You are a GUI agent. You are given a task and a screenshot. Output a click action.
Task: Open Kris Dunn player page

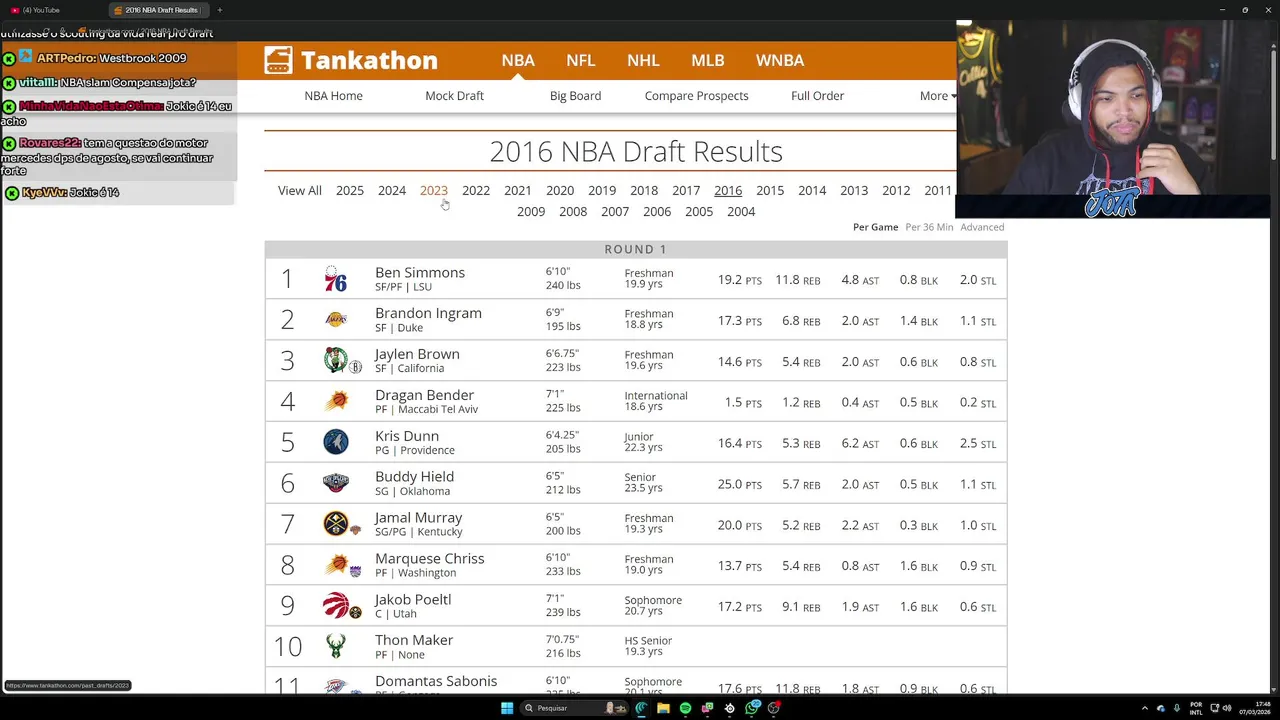click(407, 436)
